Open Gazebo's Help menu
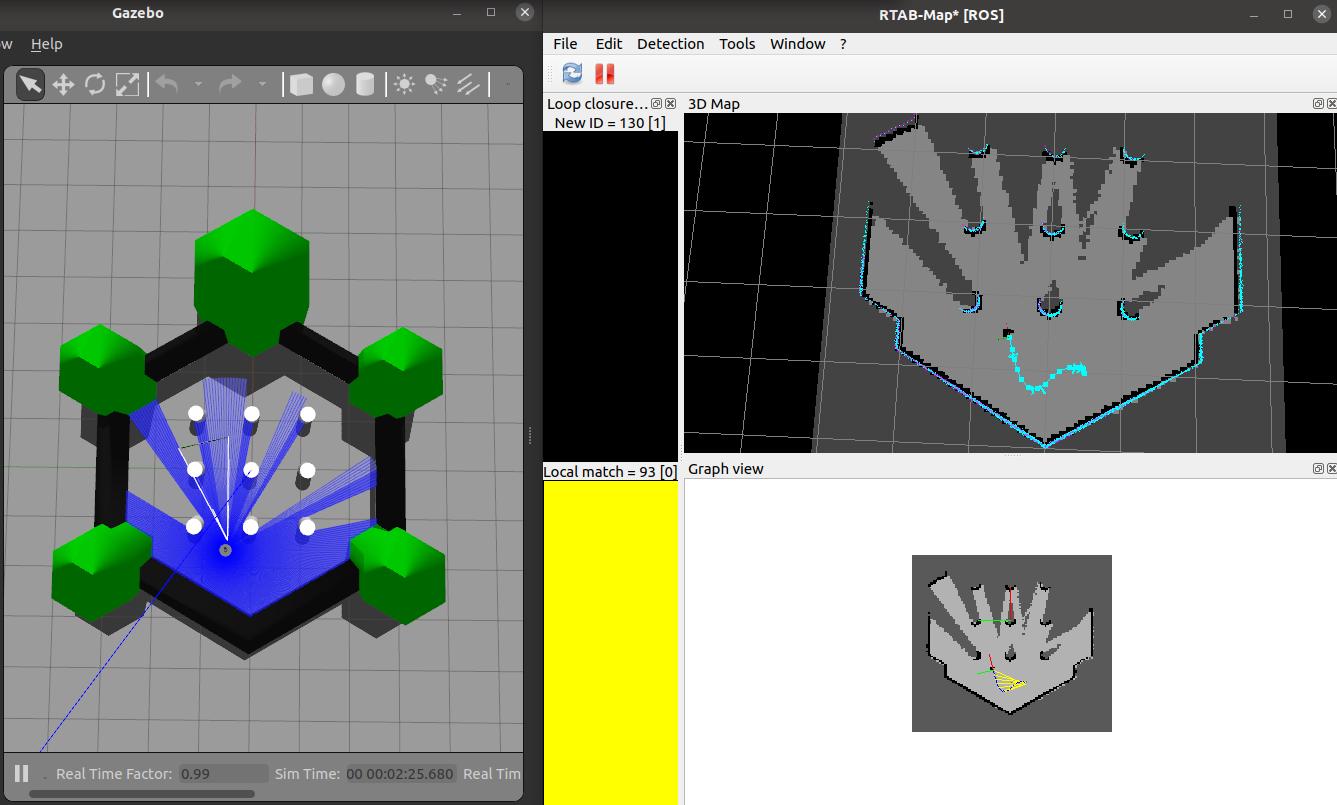The image size is (1337, 805). [46, 44]
